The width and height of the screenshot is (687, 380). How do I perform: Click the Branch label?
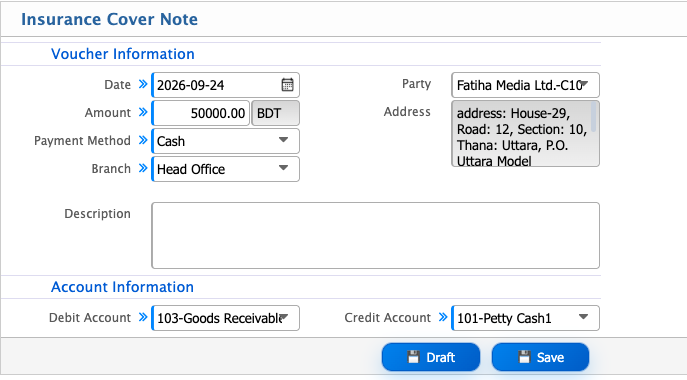[111, 169]
